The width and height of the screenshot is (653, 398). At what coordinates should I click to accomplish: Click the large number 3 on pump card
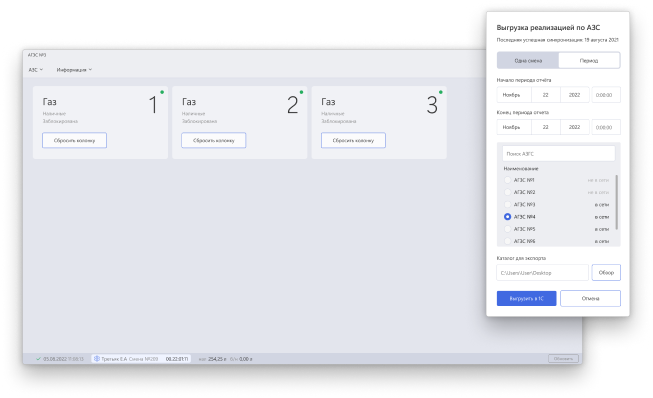[432, 105]
